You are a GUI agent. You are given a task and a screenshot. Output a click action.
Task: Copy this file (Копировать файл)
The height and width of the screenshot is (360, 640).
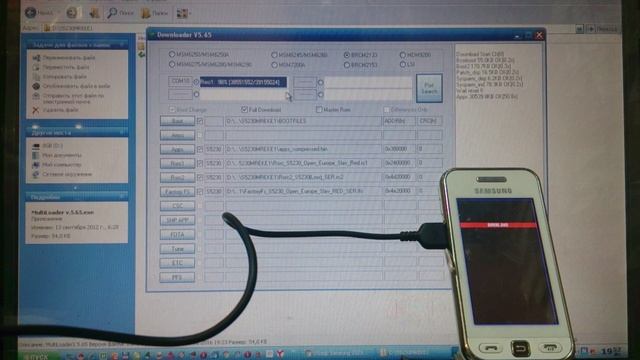[64, 76]
